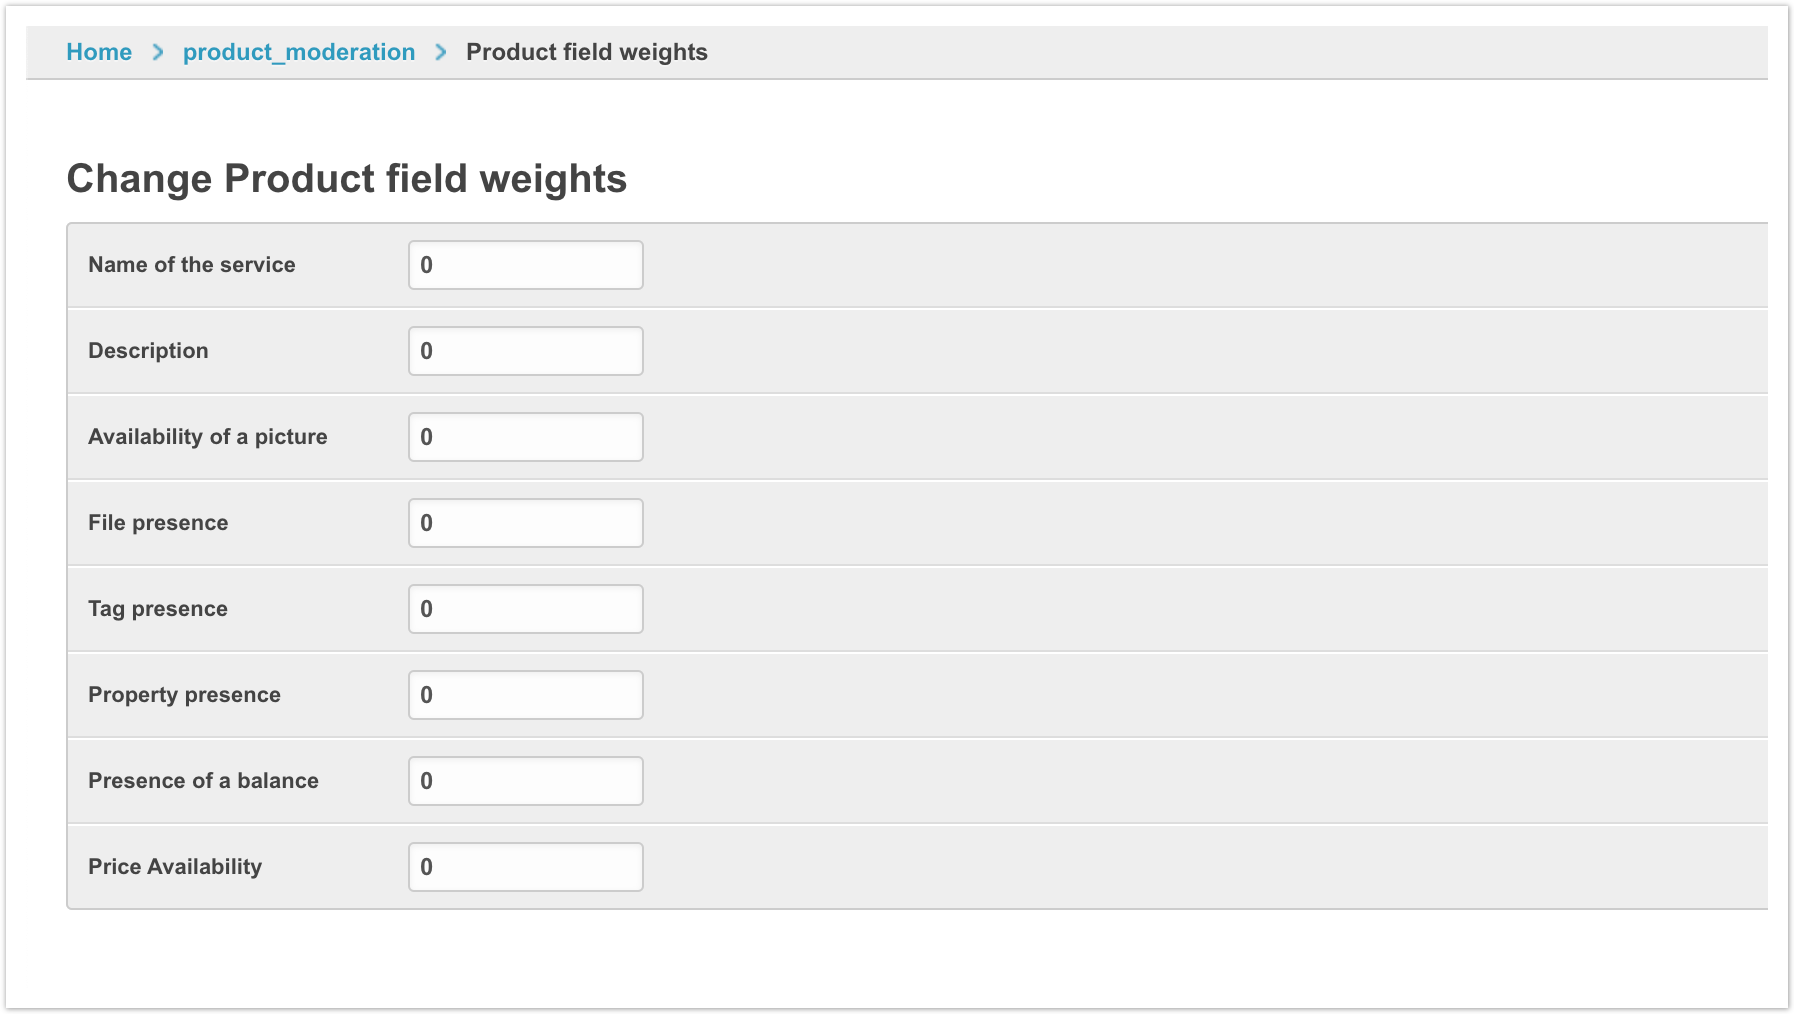This screenshot has width=1794, height=1014.
Task: Click the Name of the service label
Action: point(191,265)
